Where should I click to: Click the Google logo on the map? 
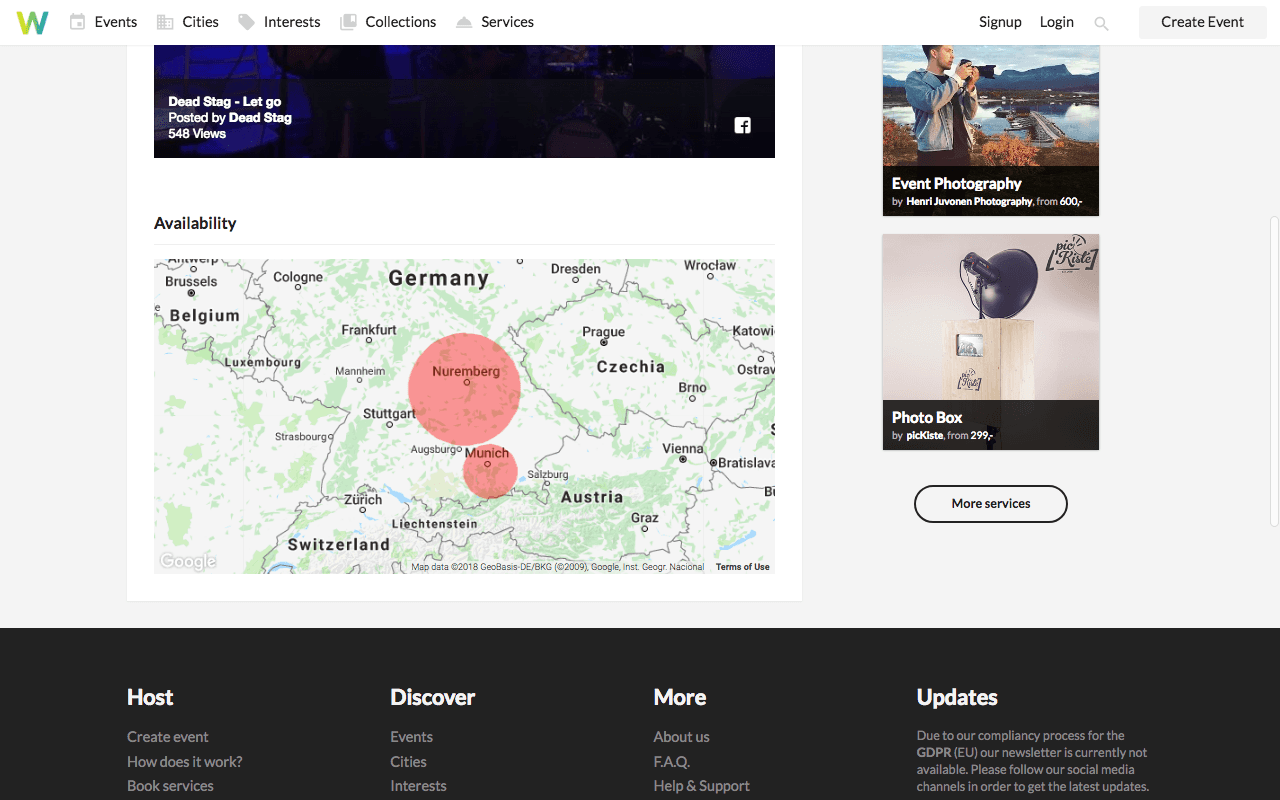pyautogui.click(x=188, y=561)
